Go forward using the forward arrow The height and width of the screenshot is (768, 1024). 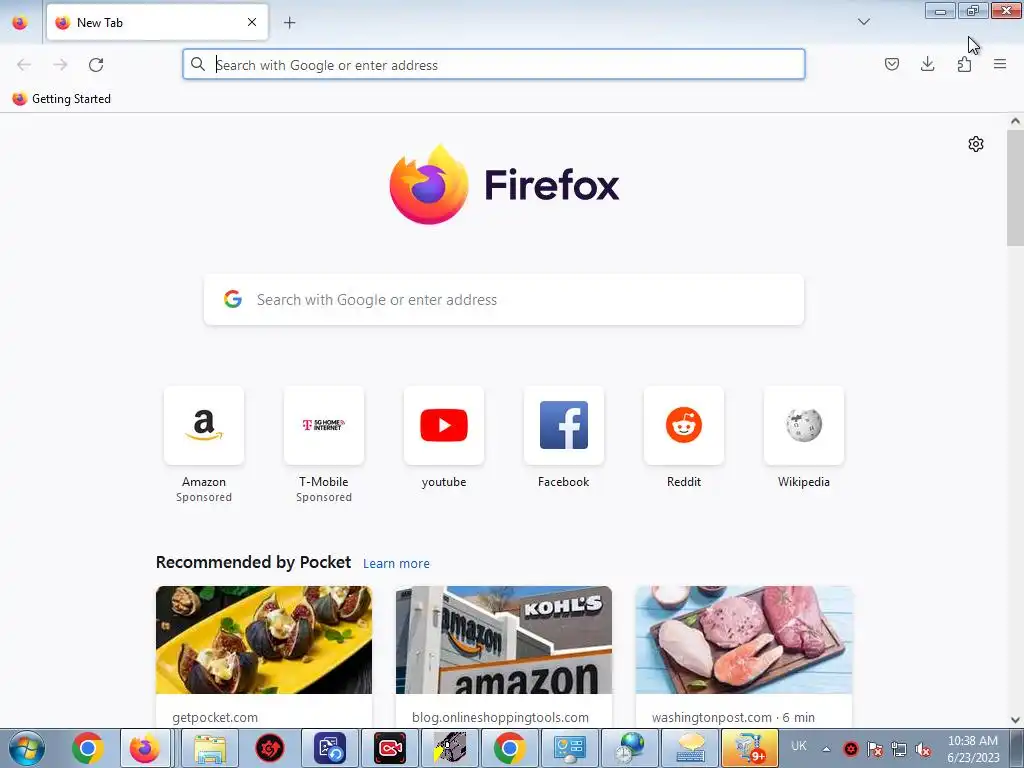(x=60, y=65)
